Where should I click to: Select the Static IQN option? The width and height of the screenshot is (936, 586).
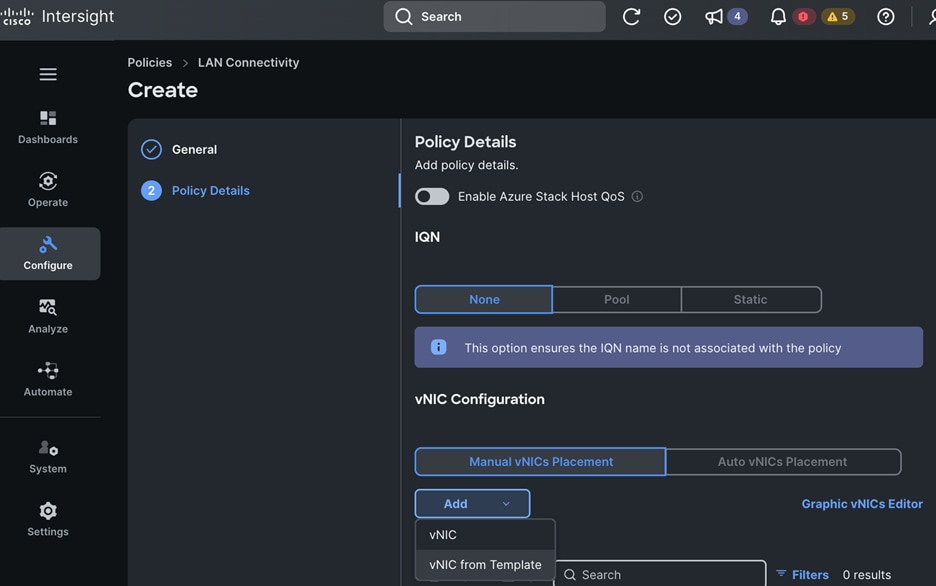(751, 300)
